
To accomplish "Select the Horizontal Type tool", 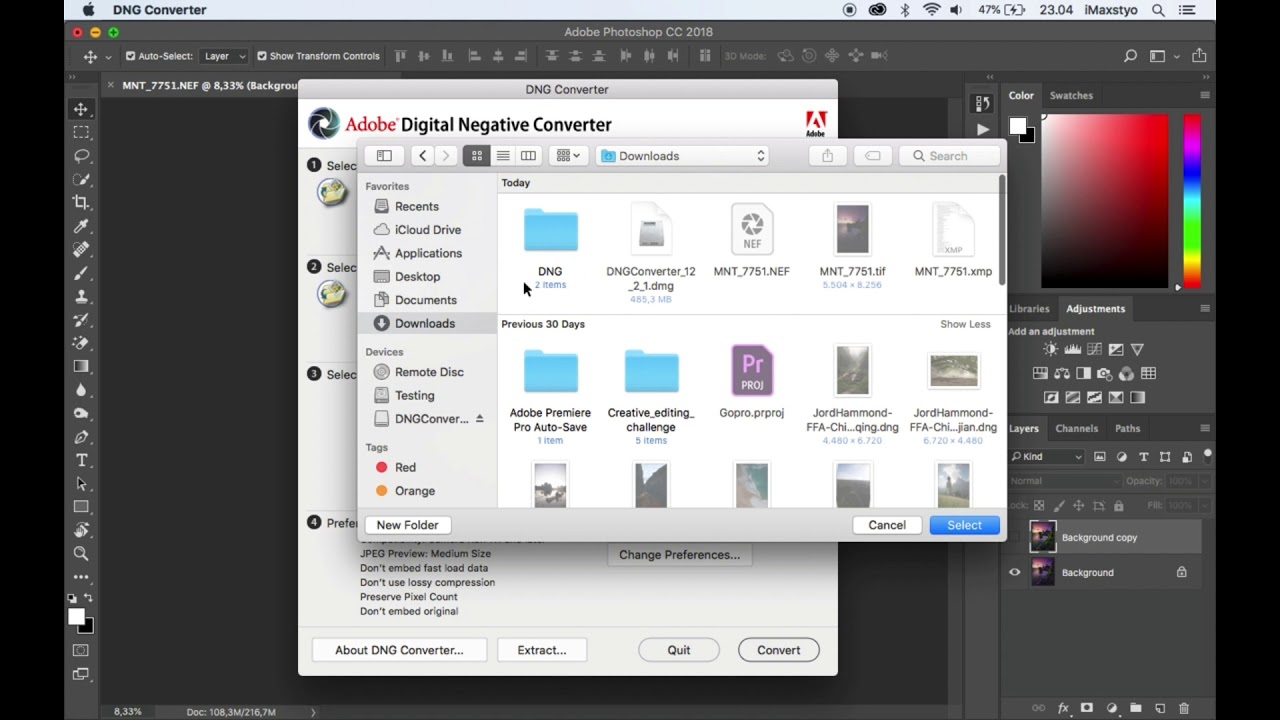I will click(81, 460).
